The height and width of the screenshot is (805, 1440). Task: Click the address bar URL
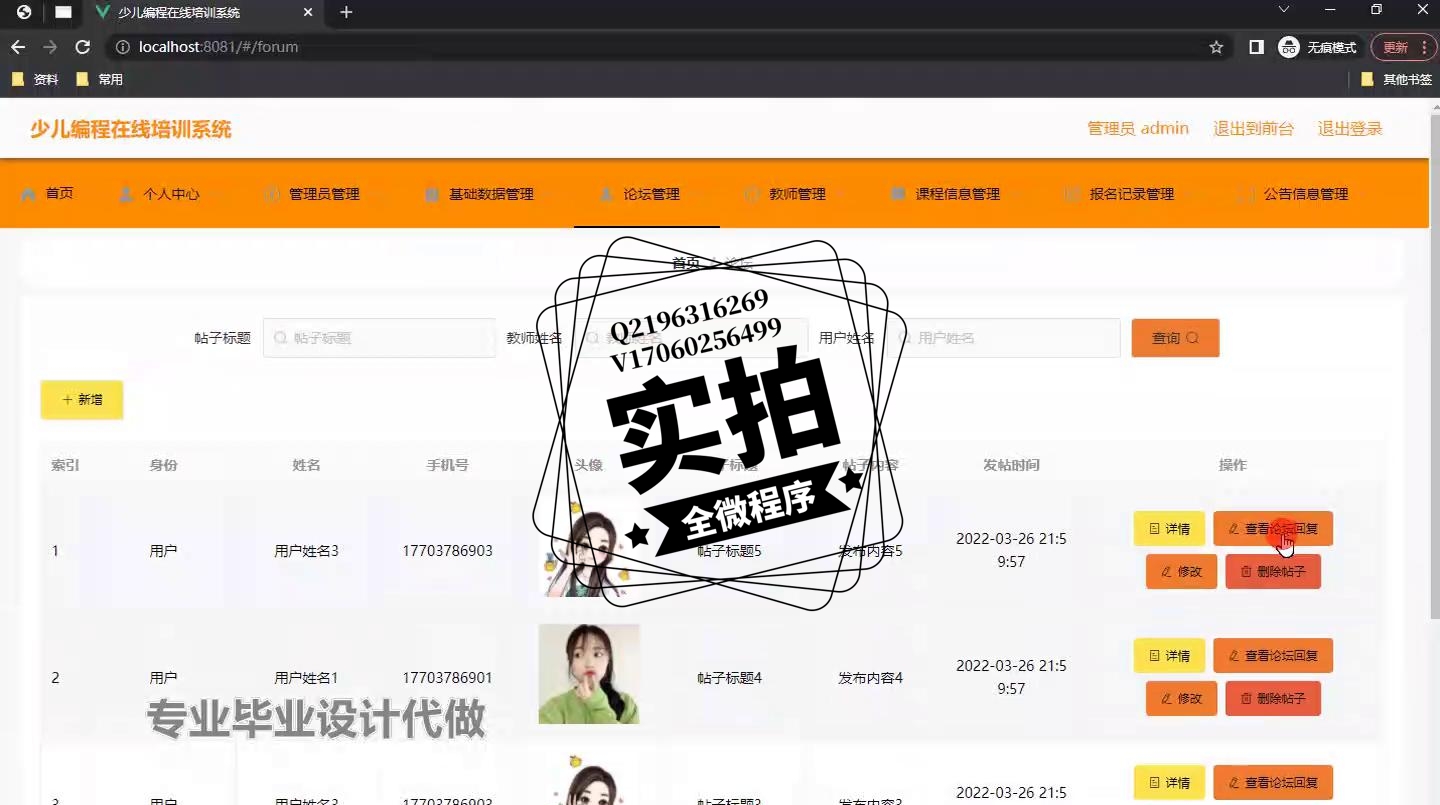[x=218, y=47]
